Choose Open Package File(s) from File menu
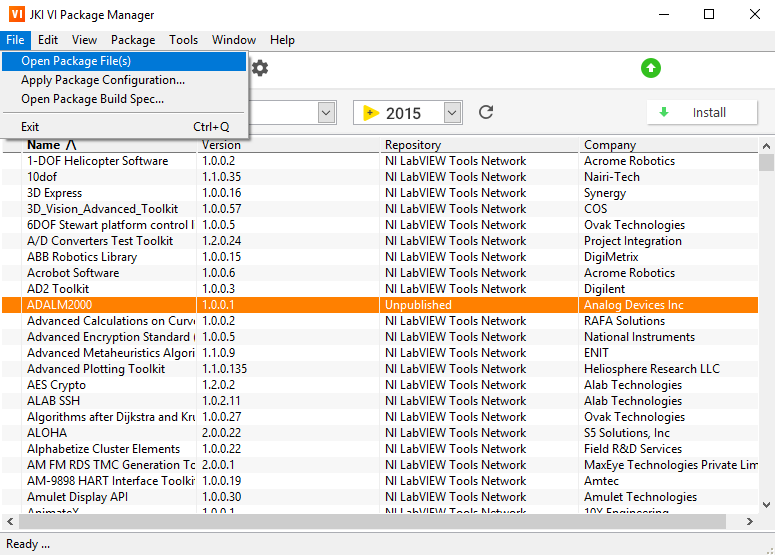This screenshot has width=775, height=555. coord(76,62)
